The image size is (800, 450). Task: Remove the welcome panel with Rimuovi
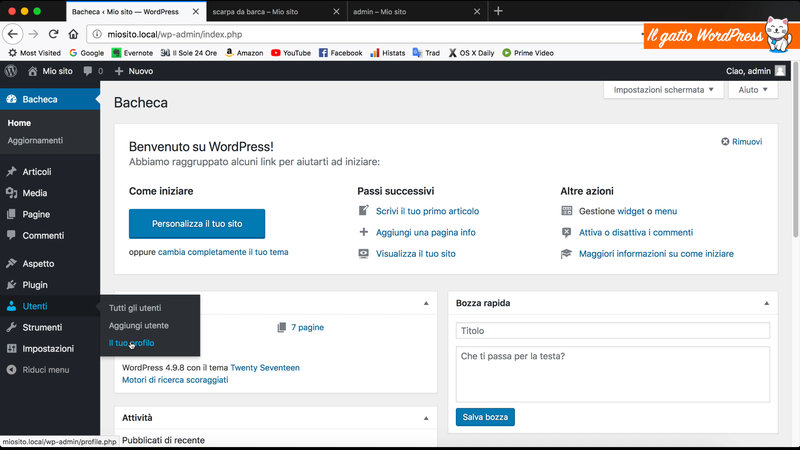point(741,141)
